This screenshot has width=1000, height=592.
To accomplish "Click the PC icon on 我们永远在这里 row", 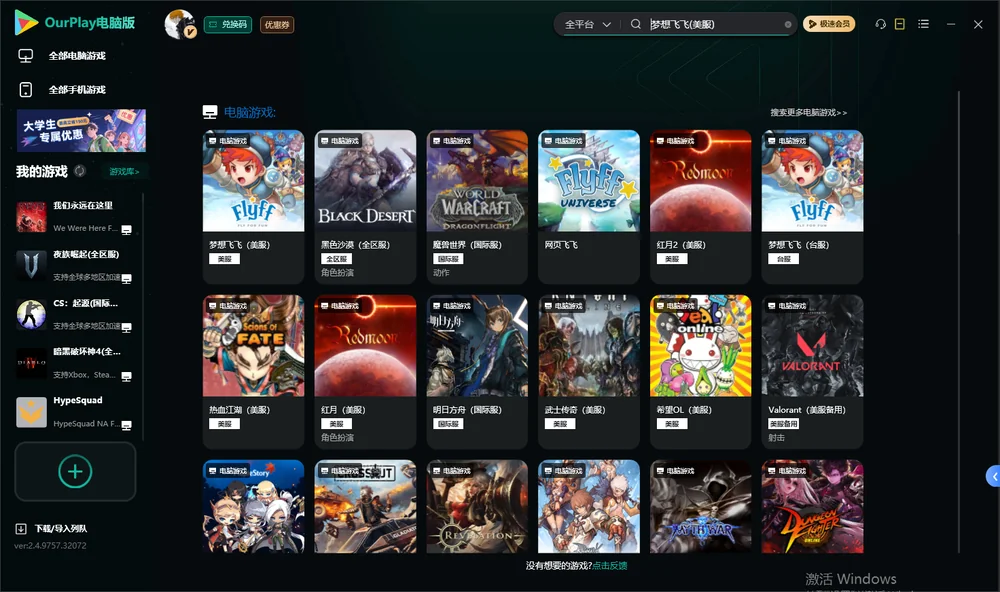I will [x=126, y=230].
